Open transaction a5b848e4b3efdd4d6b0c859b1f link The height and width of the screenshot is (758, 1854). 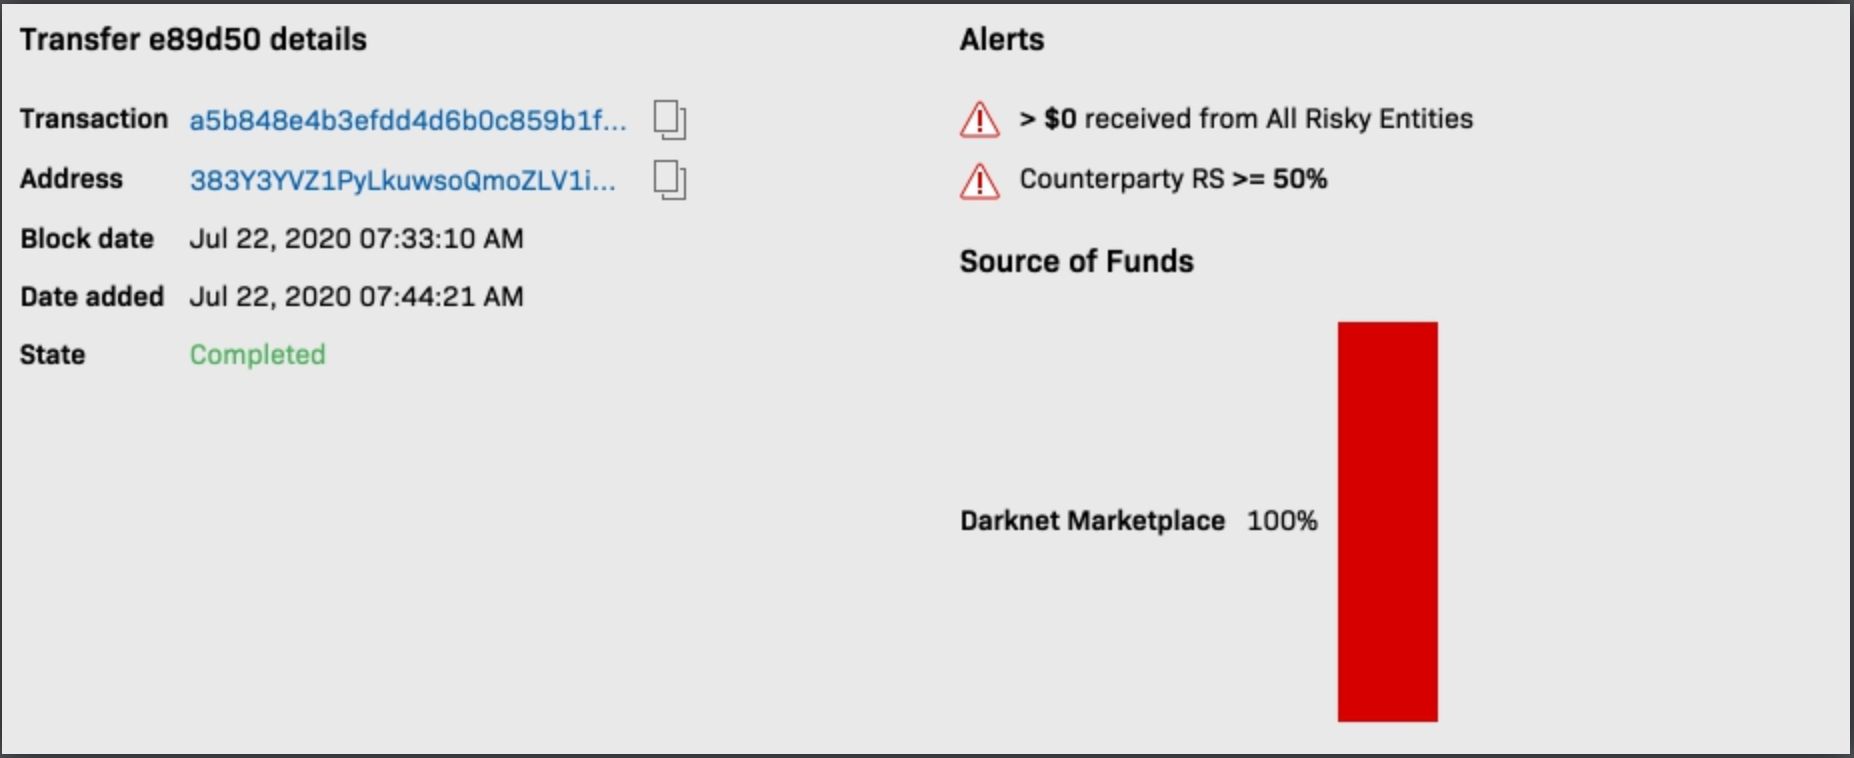408,120
